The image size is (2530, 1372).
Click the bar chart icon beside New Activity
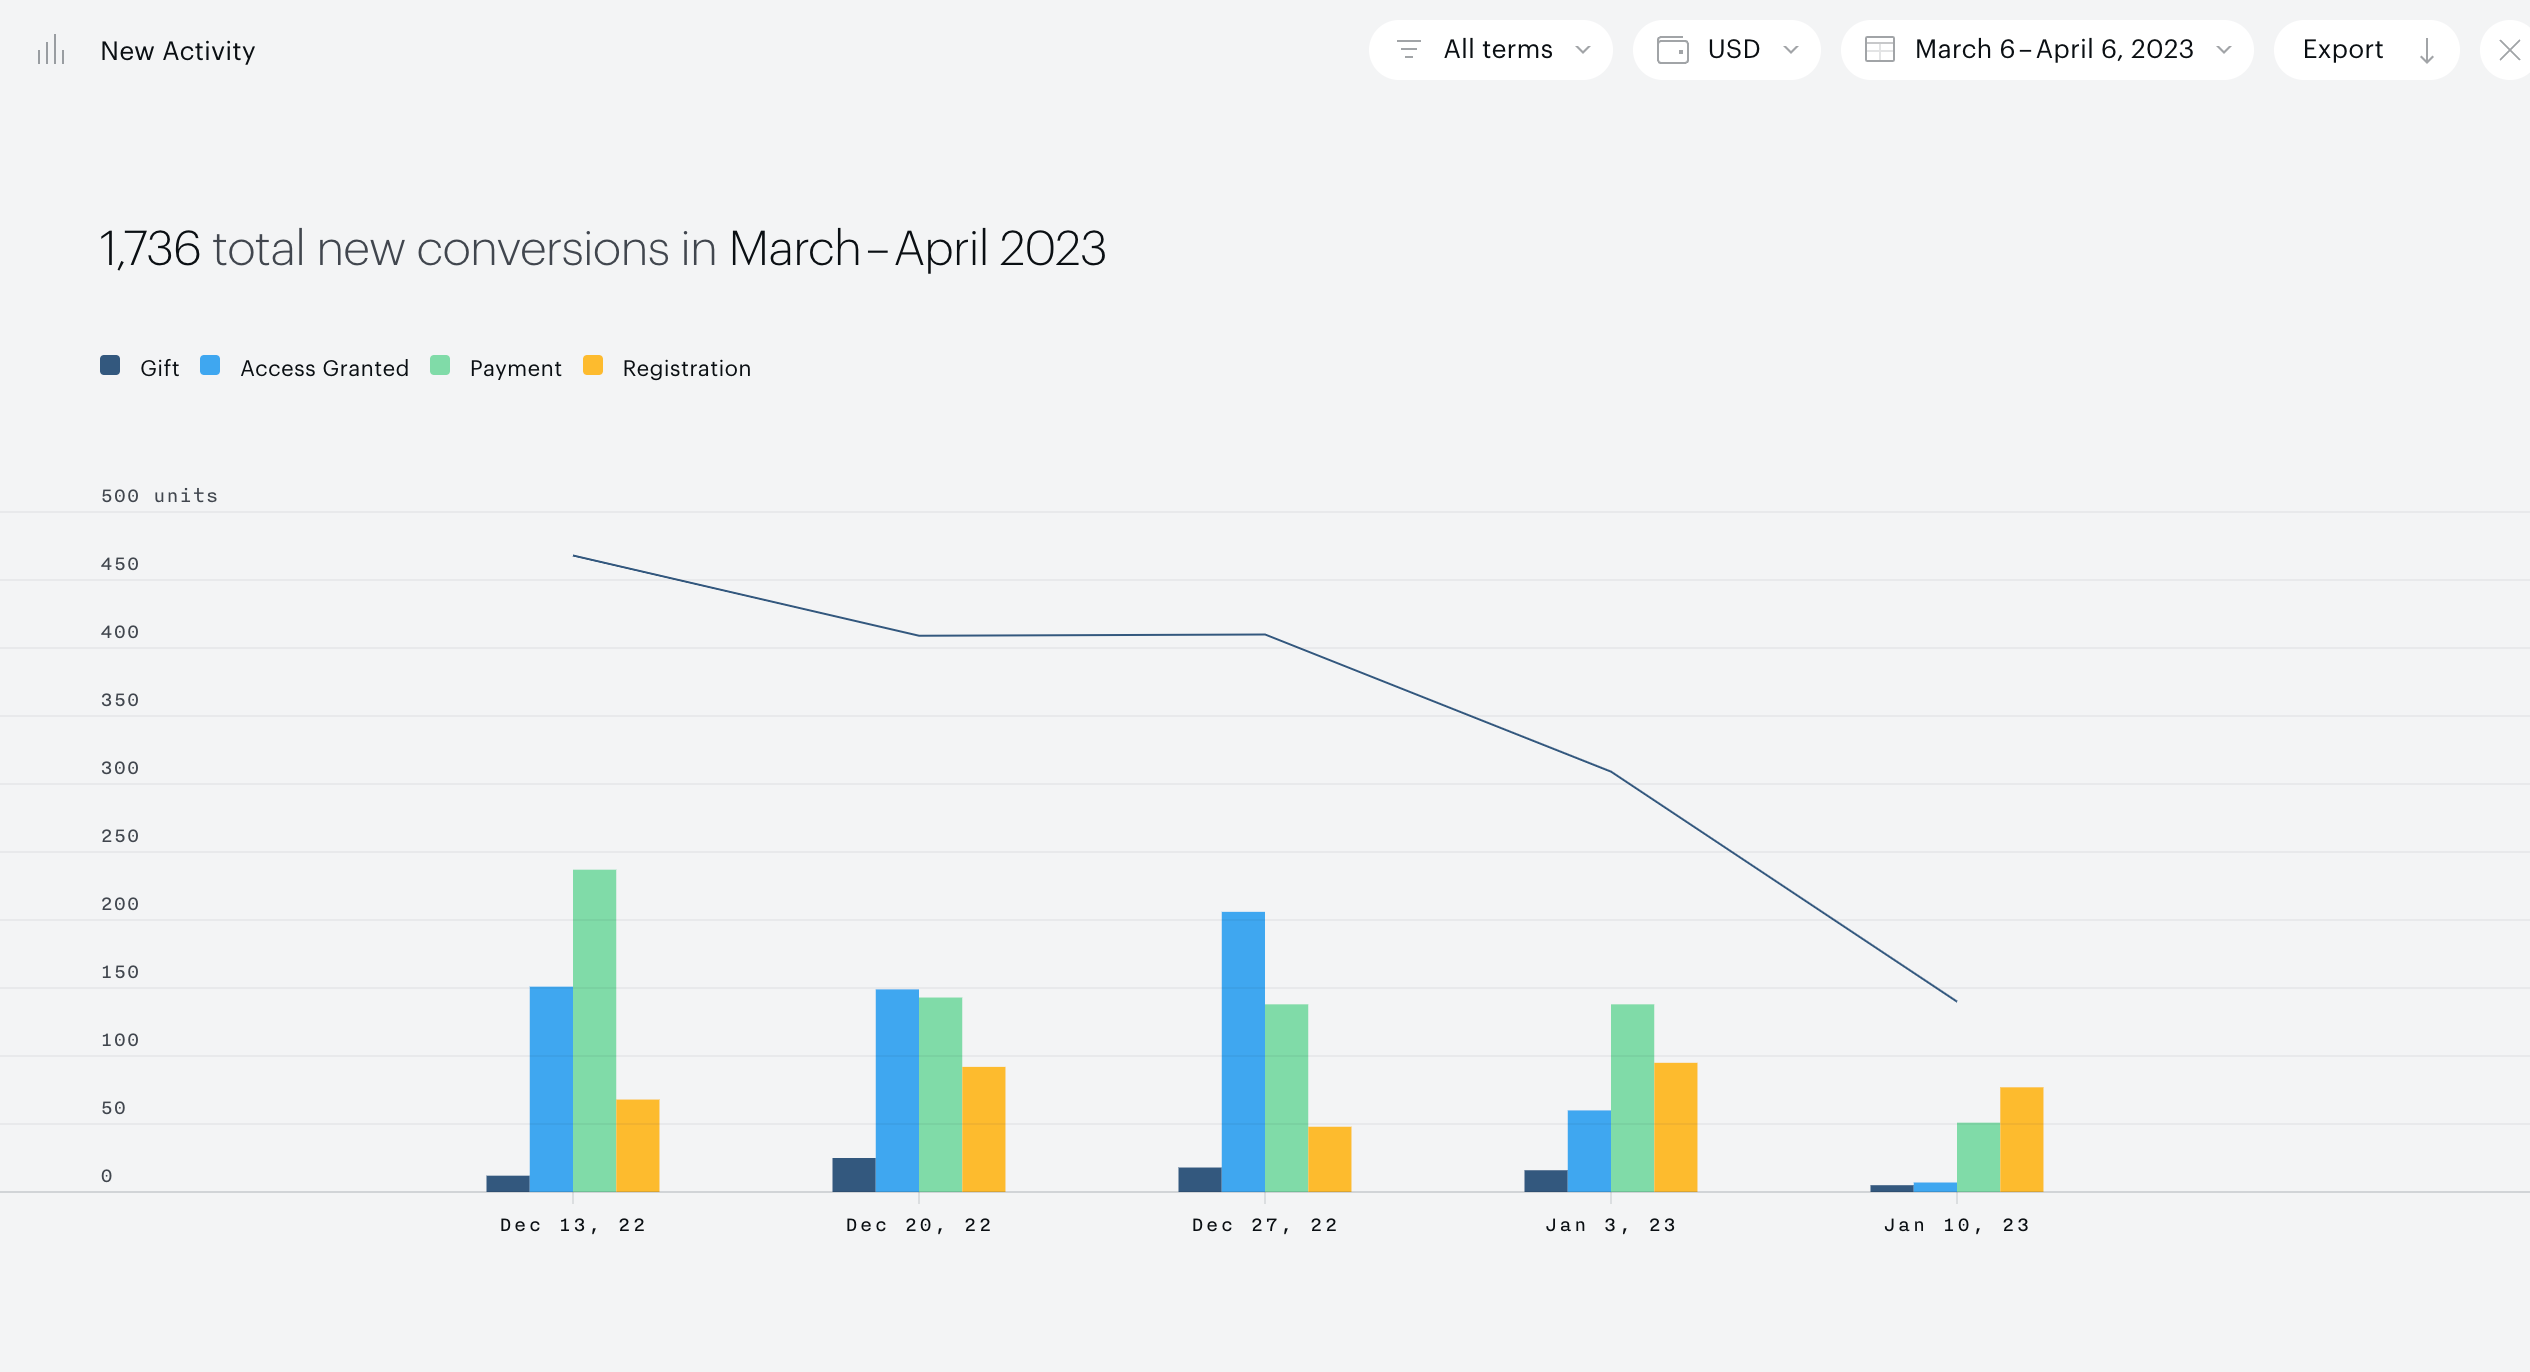click(x=51, y=50)
